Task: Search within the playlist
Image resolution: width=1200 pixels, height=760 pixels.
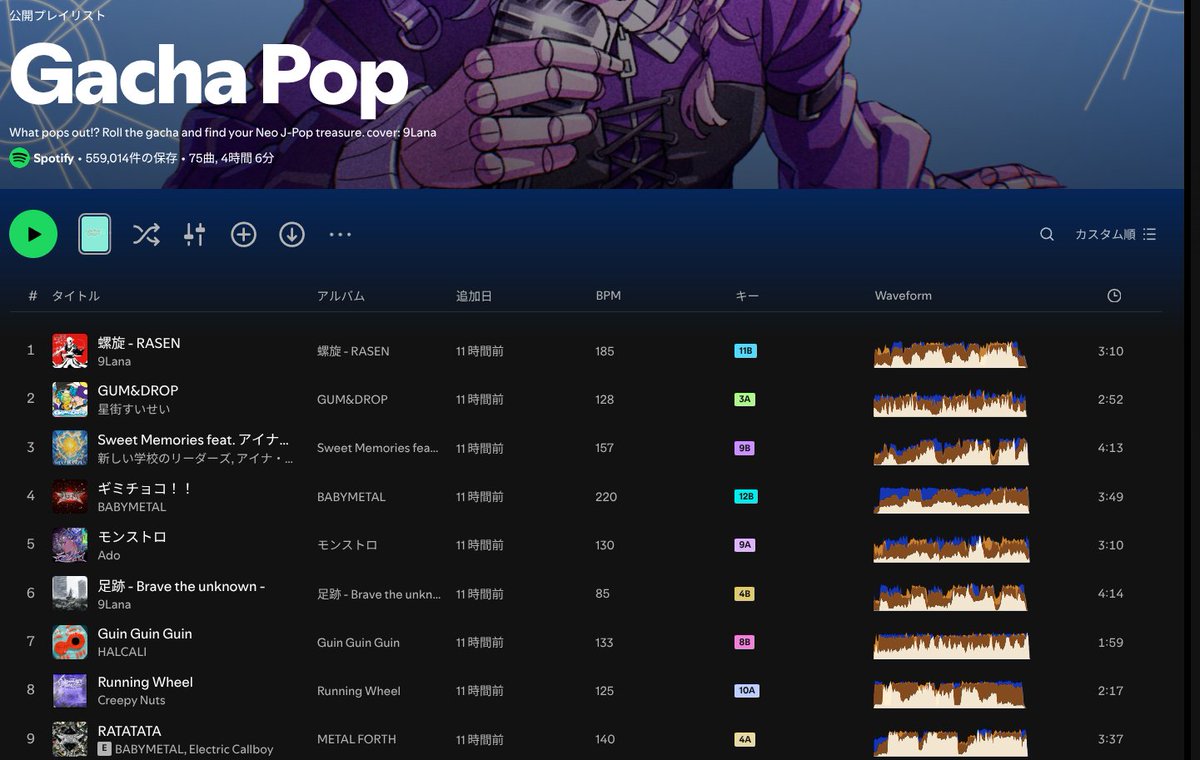Action: (x=1047, y=234)
